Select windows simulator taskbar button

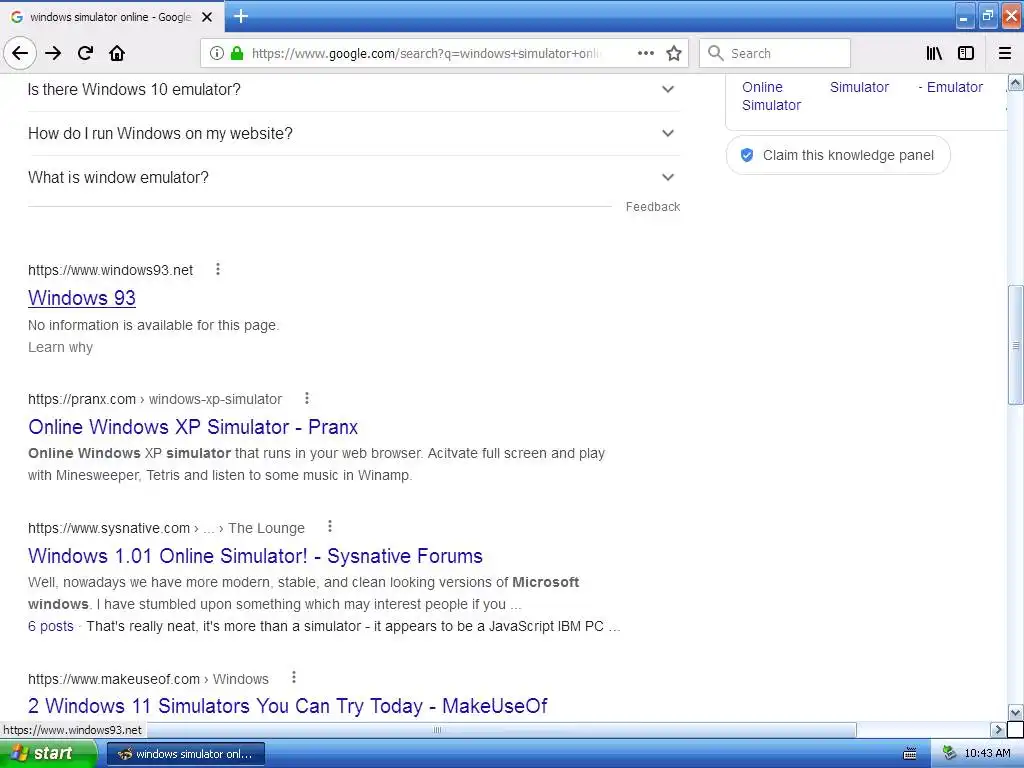coord(185,754)
